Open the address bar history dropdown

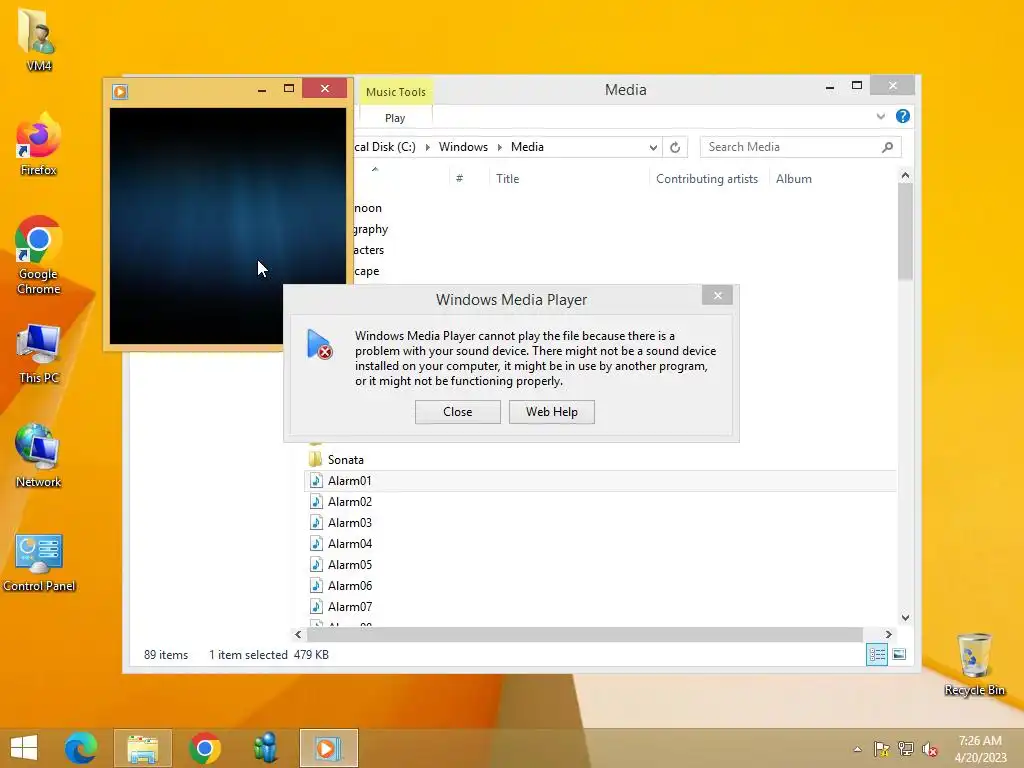click(x=652, y=148)
